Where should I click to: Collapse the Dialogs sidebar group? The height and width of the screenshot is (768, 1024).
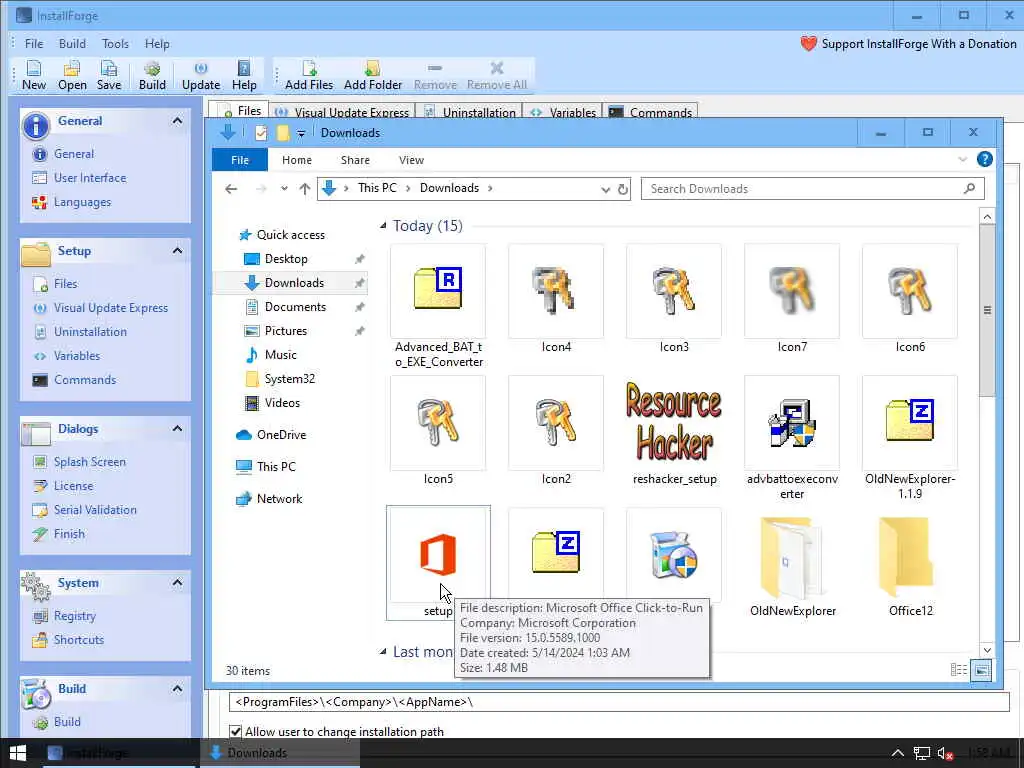click(x=177, y=428)
